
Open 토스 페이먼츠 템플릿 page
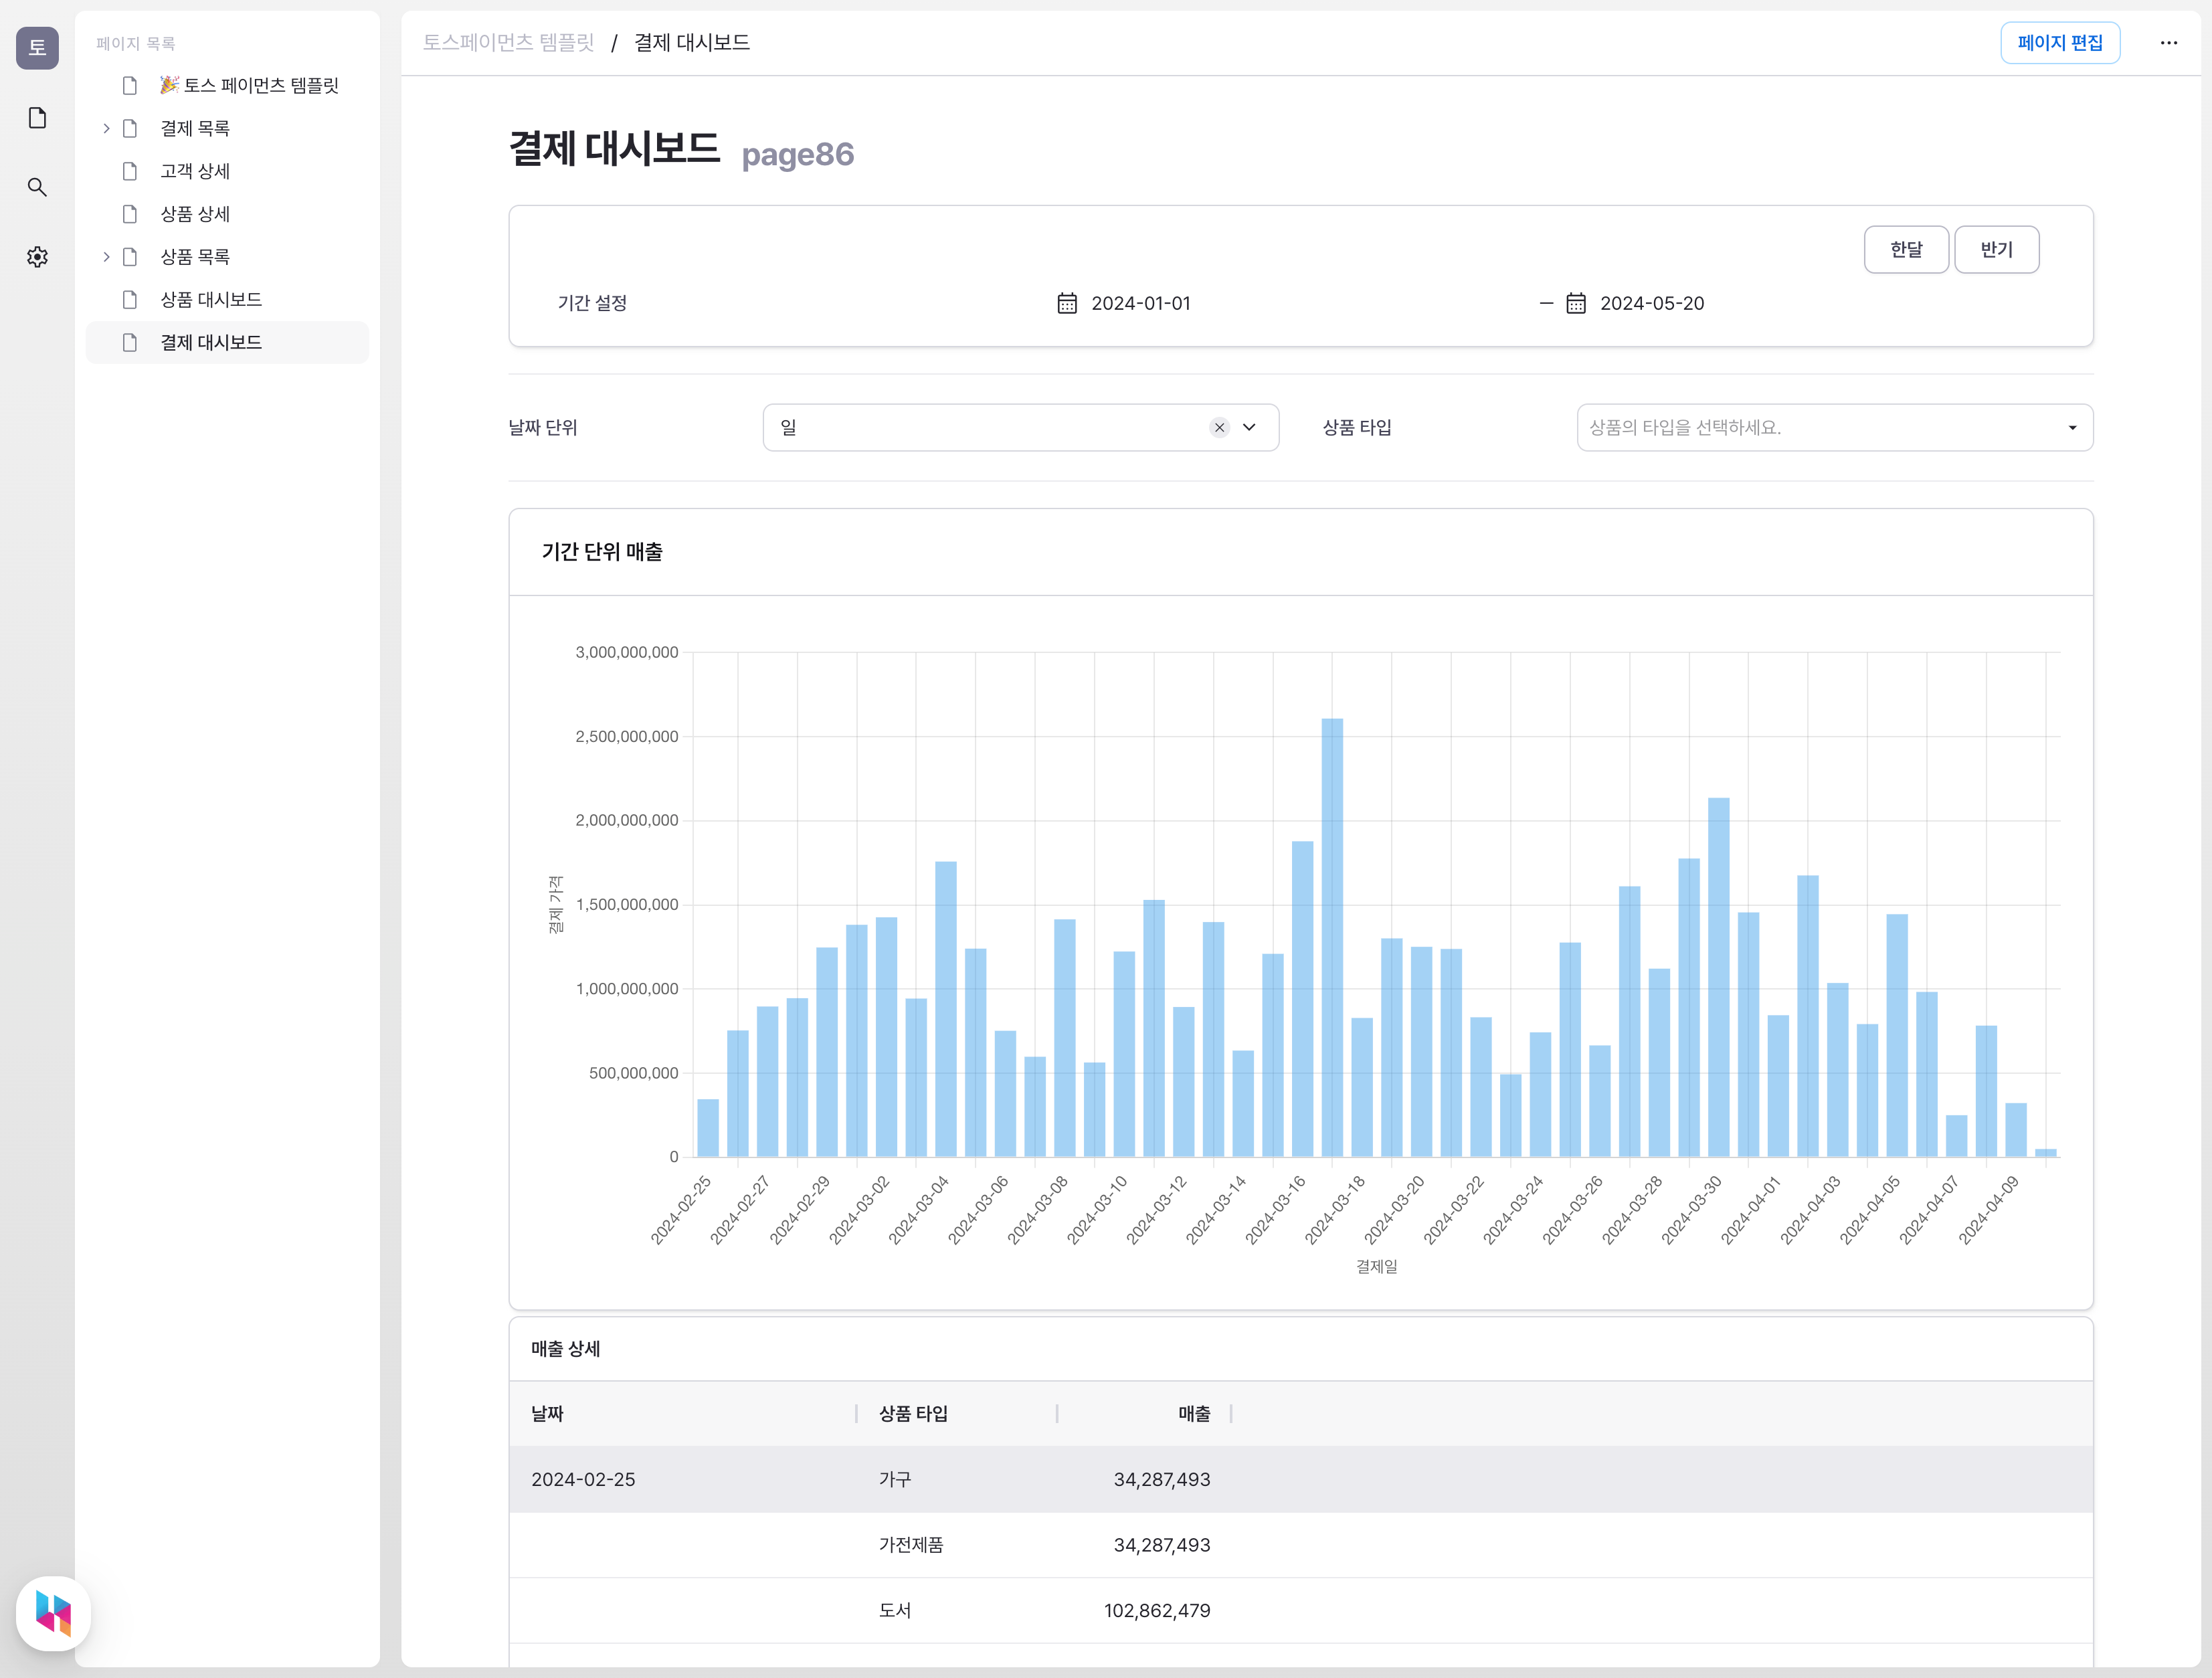tap(249, 86)
